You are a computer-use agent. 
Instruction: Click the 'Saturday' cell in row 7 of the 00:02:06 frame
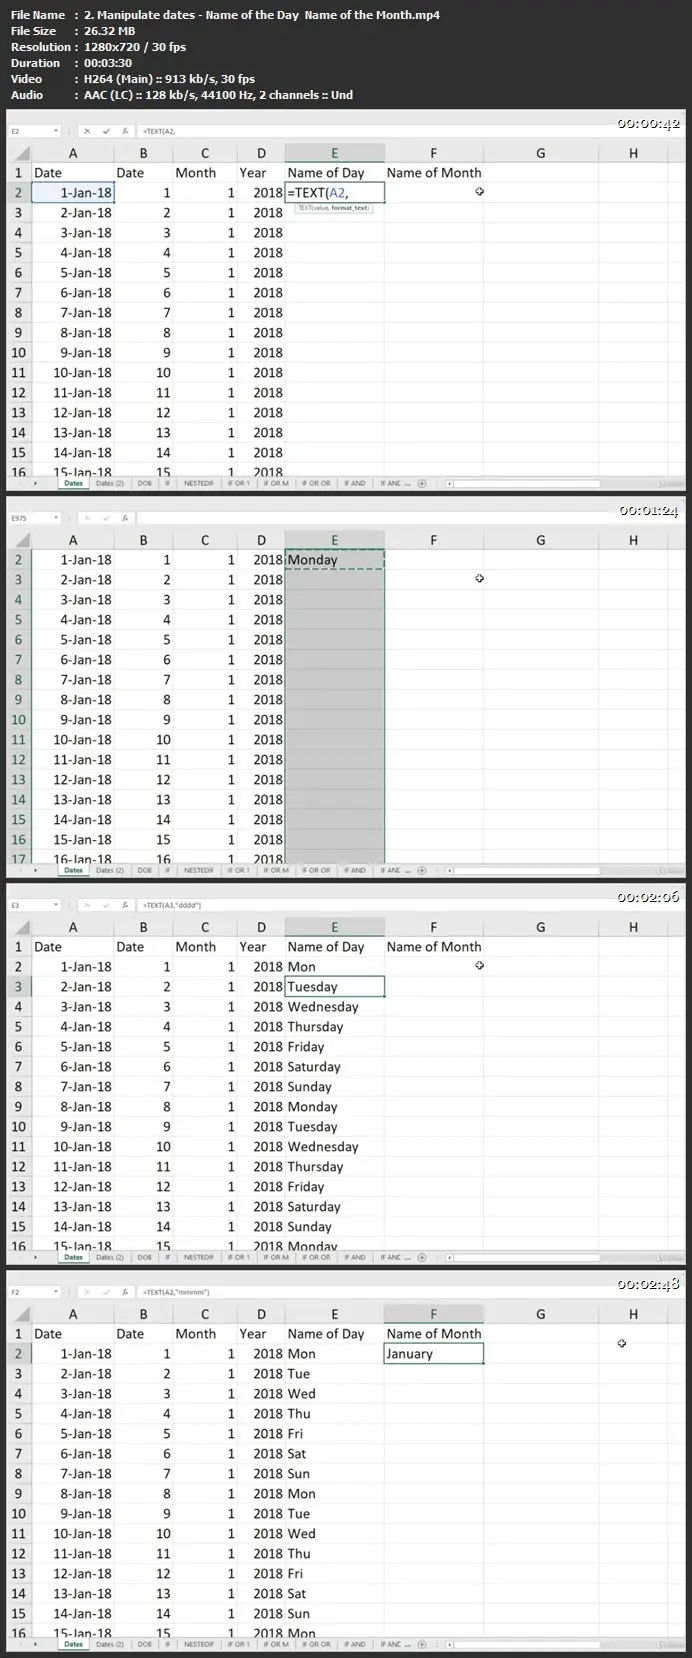[x=334, y=1067]
